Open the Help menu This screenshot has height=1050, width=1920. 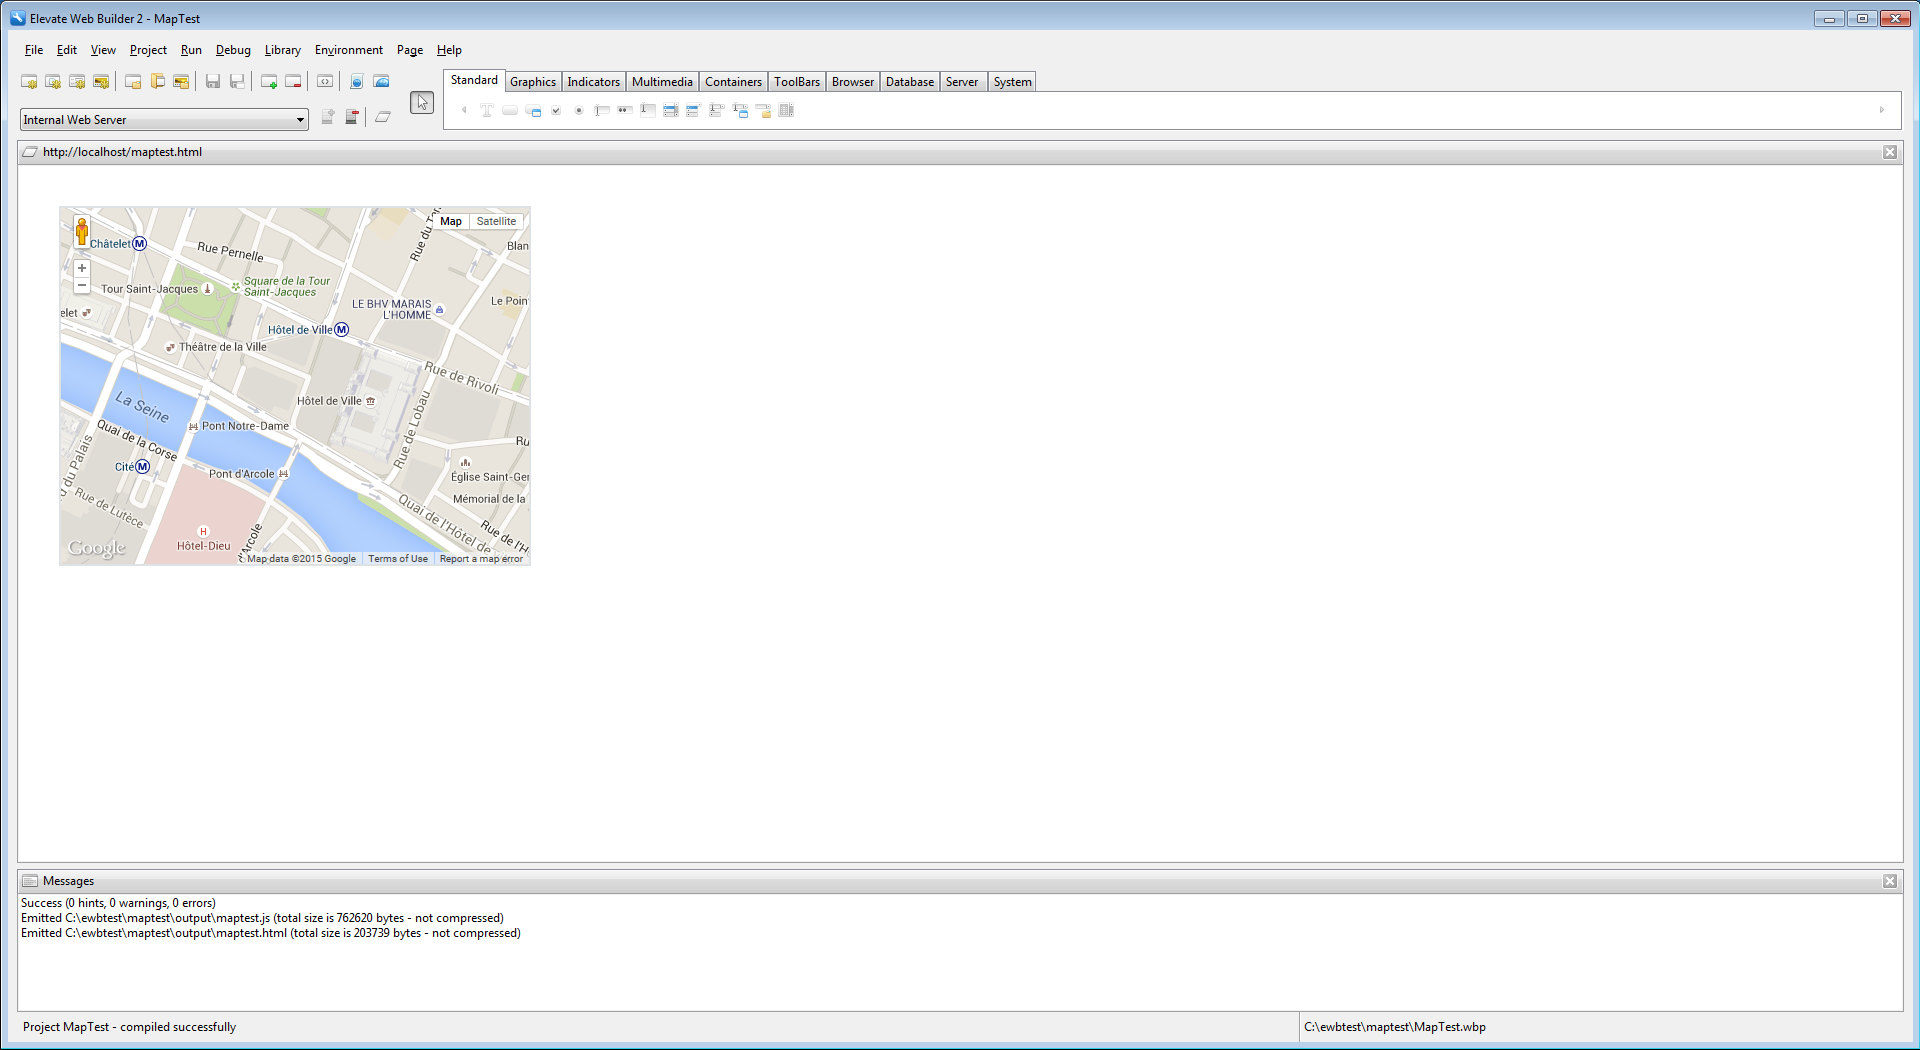click(449, 50)
